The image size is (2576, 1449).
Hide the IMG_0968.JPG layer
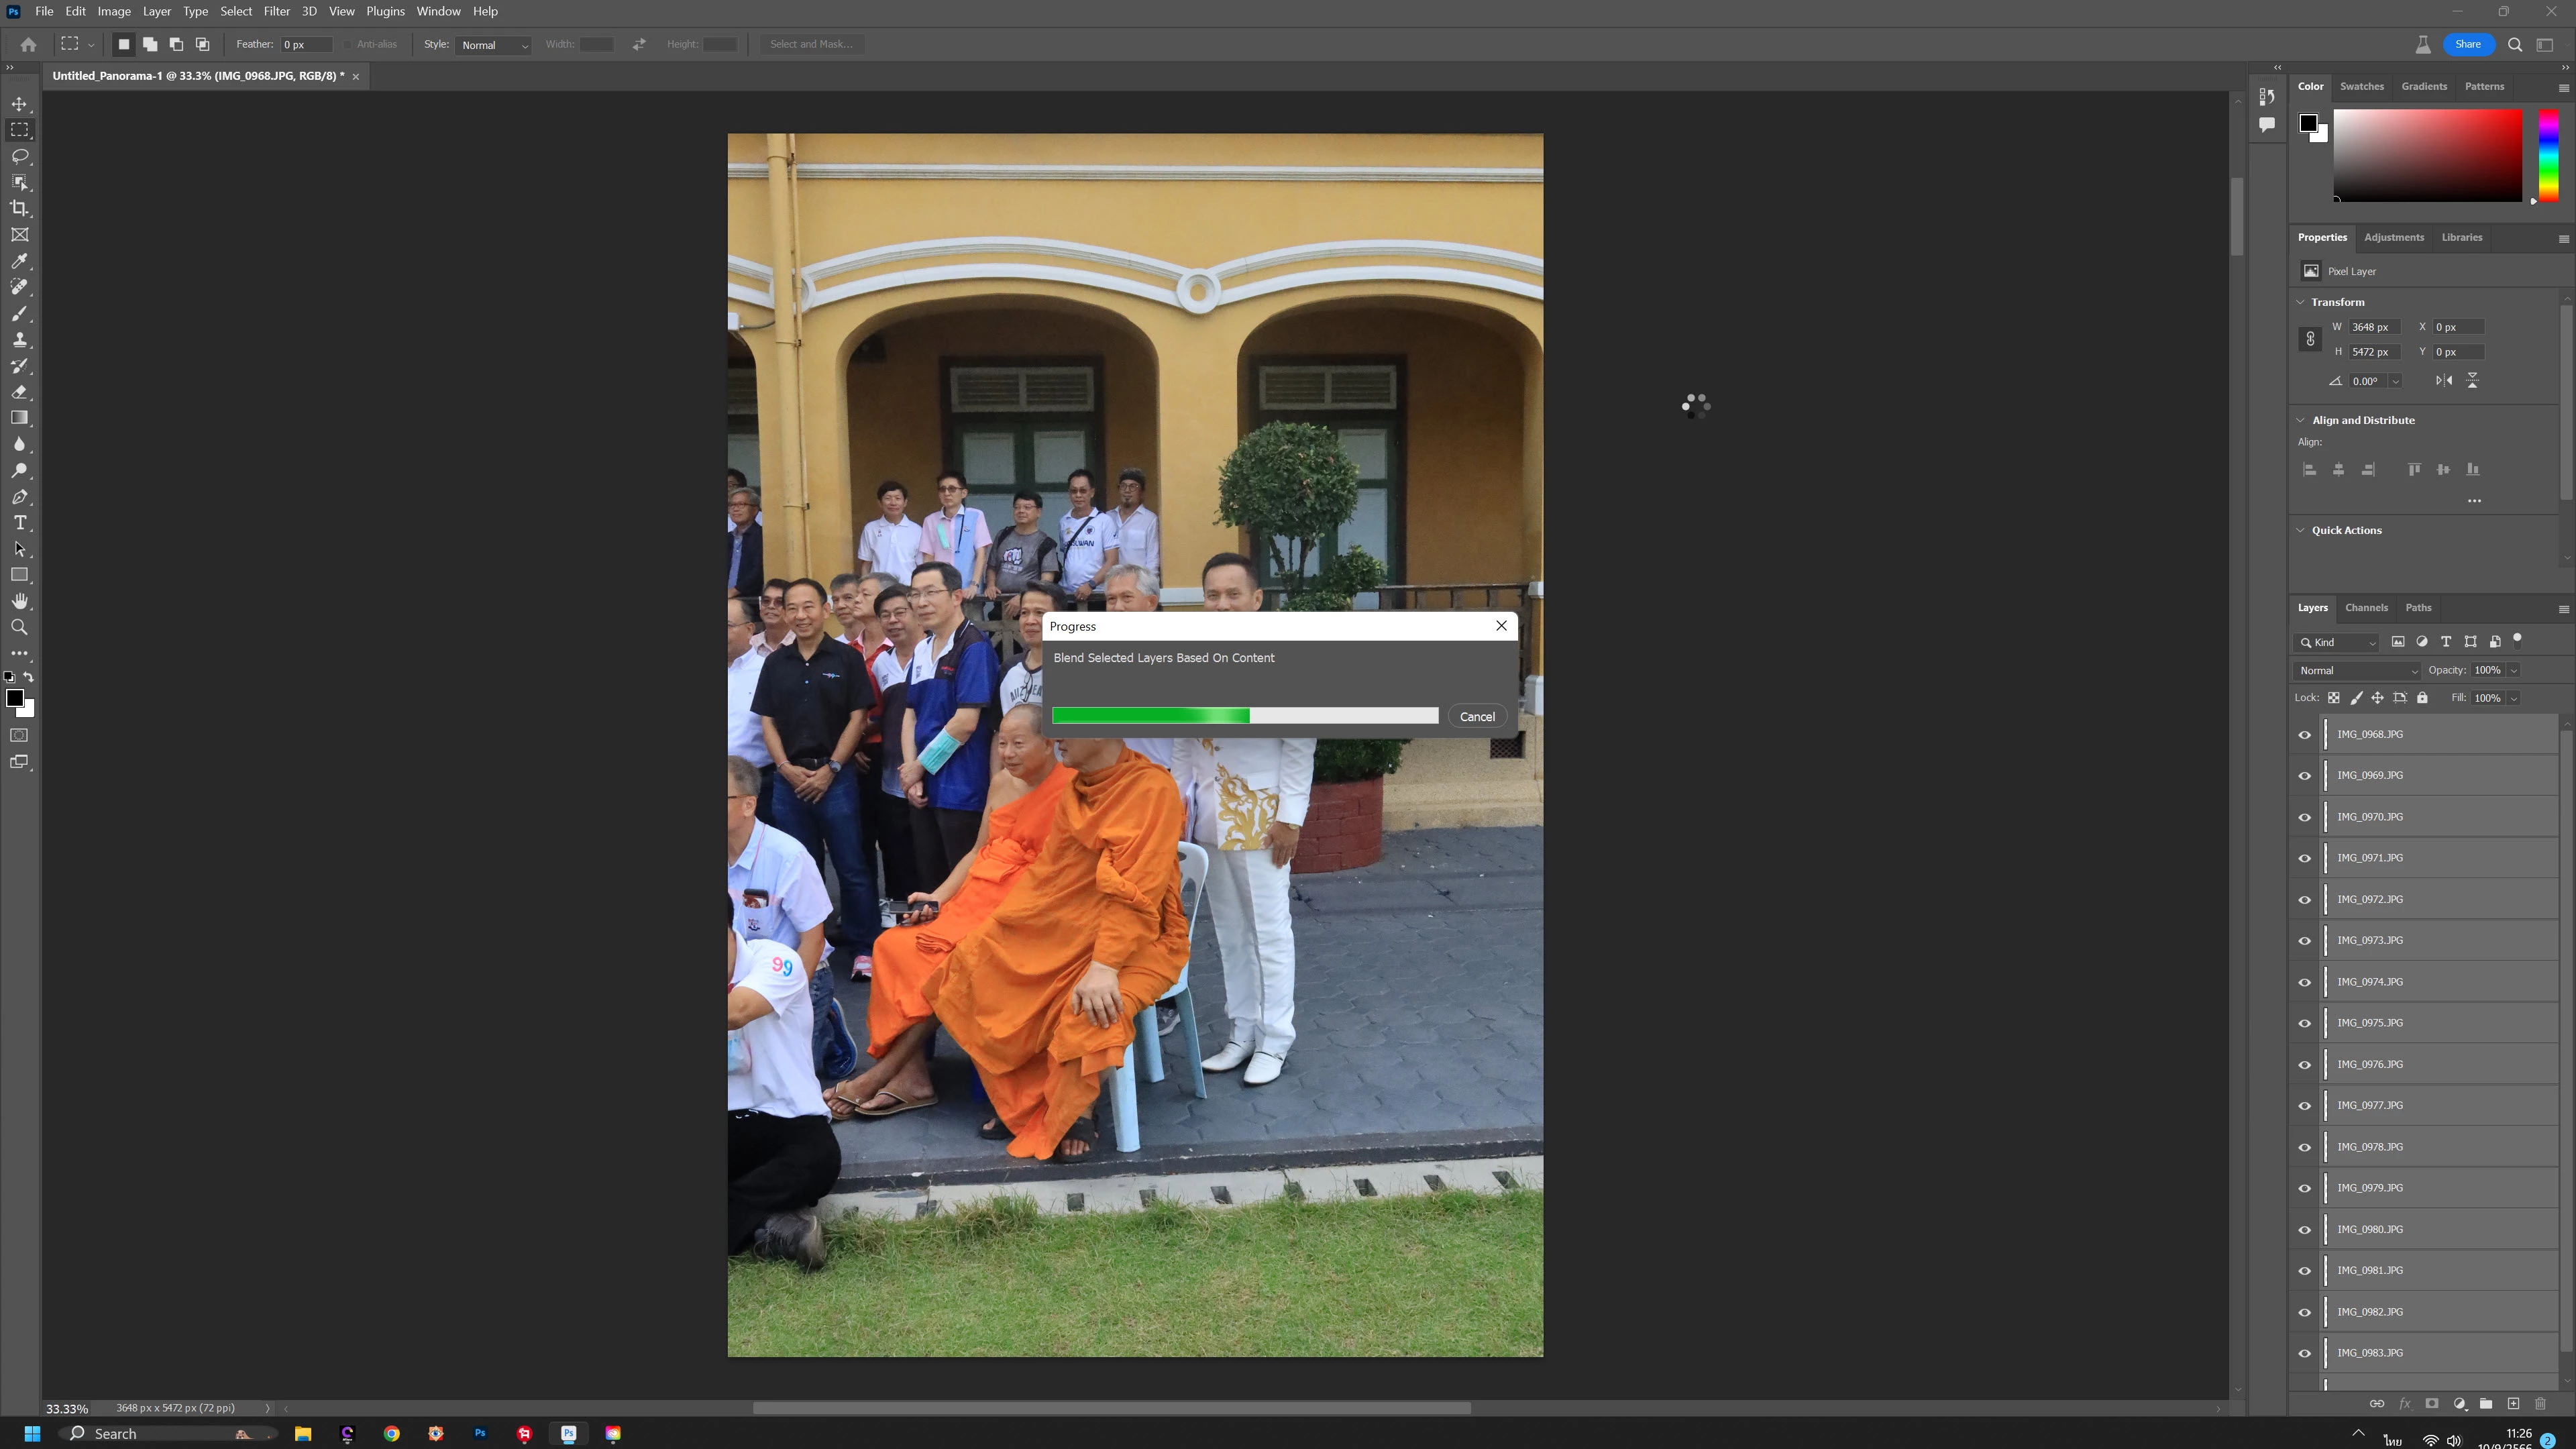tap(2305, 735)
